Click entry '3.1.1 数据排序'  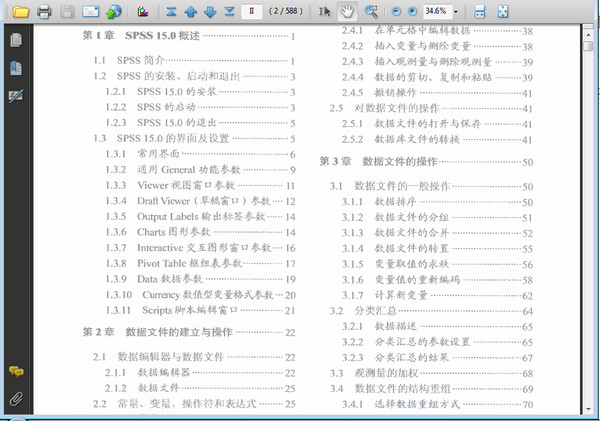(379, 202)
